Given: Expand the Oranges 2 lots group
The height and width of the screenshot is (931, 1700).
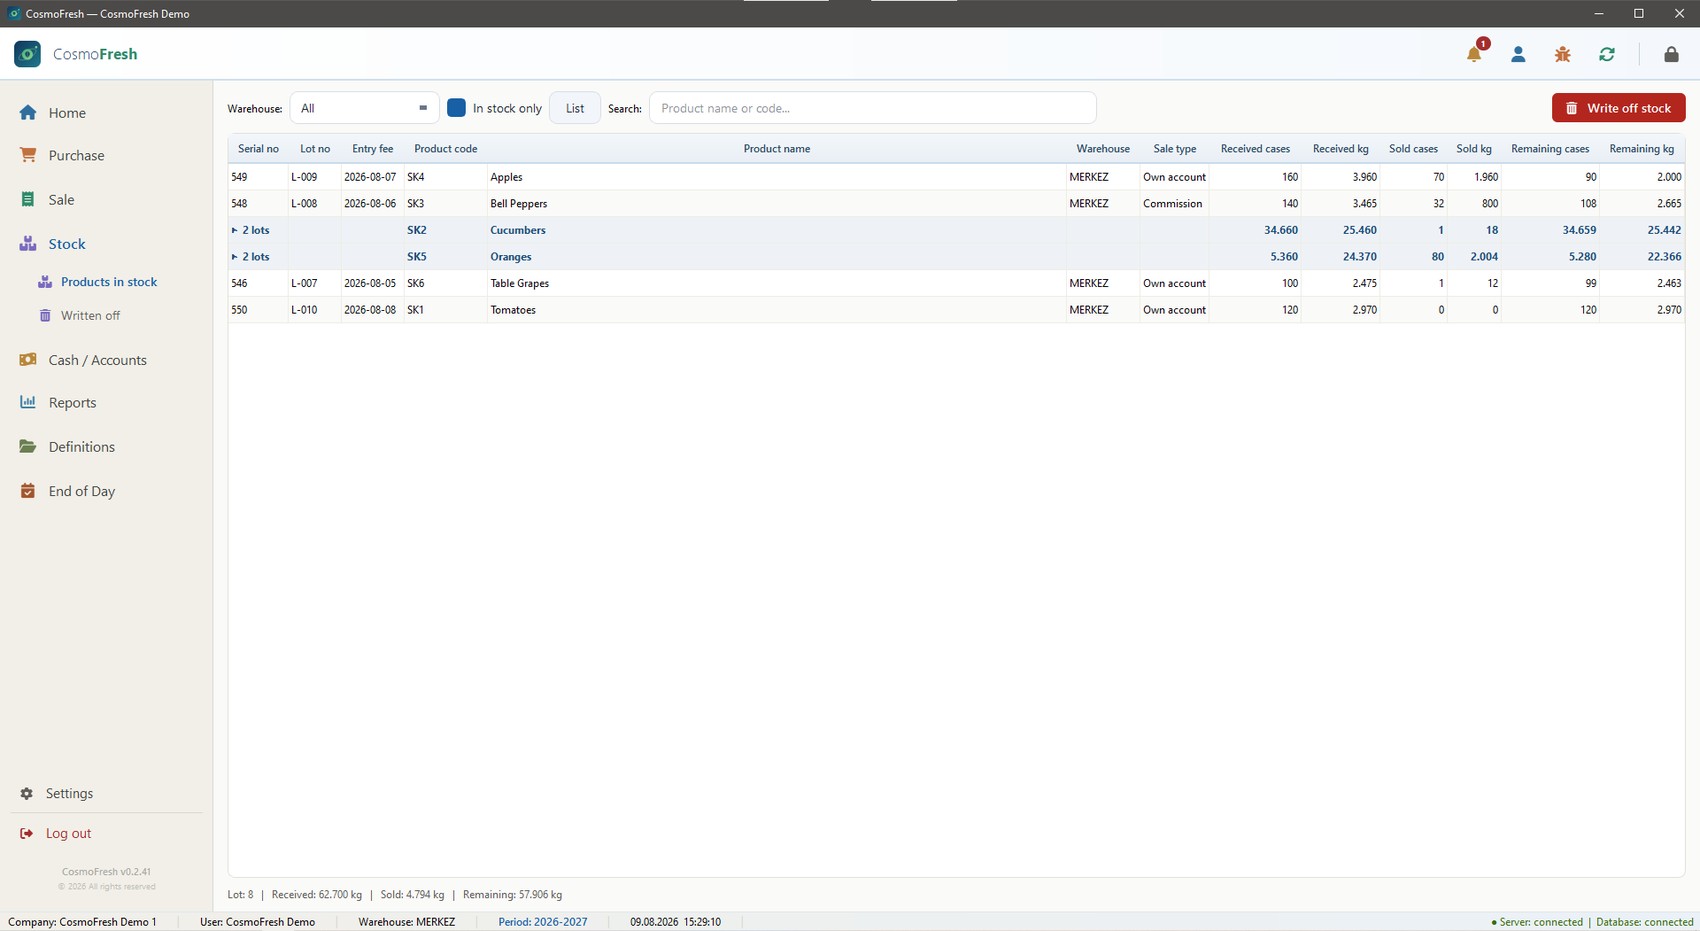Looking at the screenshot, I should [234, 257].
